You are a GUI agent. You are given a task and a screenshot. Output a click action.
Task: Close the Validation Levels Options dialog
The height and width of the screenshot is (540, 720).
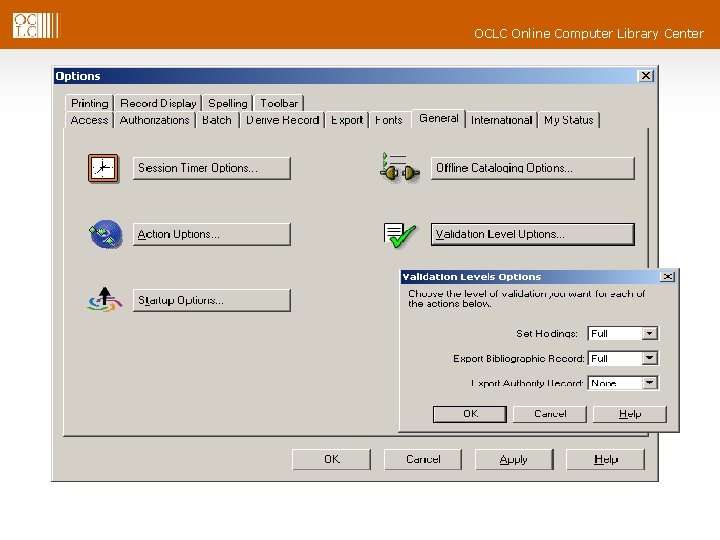pyautogui.click(x=667, y=276)
